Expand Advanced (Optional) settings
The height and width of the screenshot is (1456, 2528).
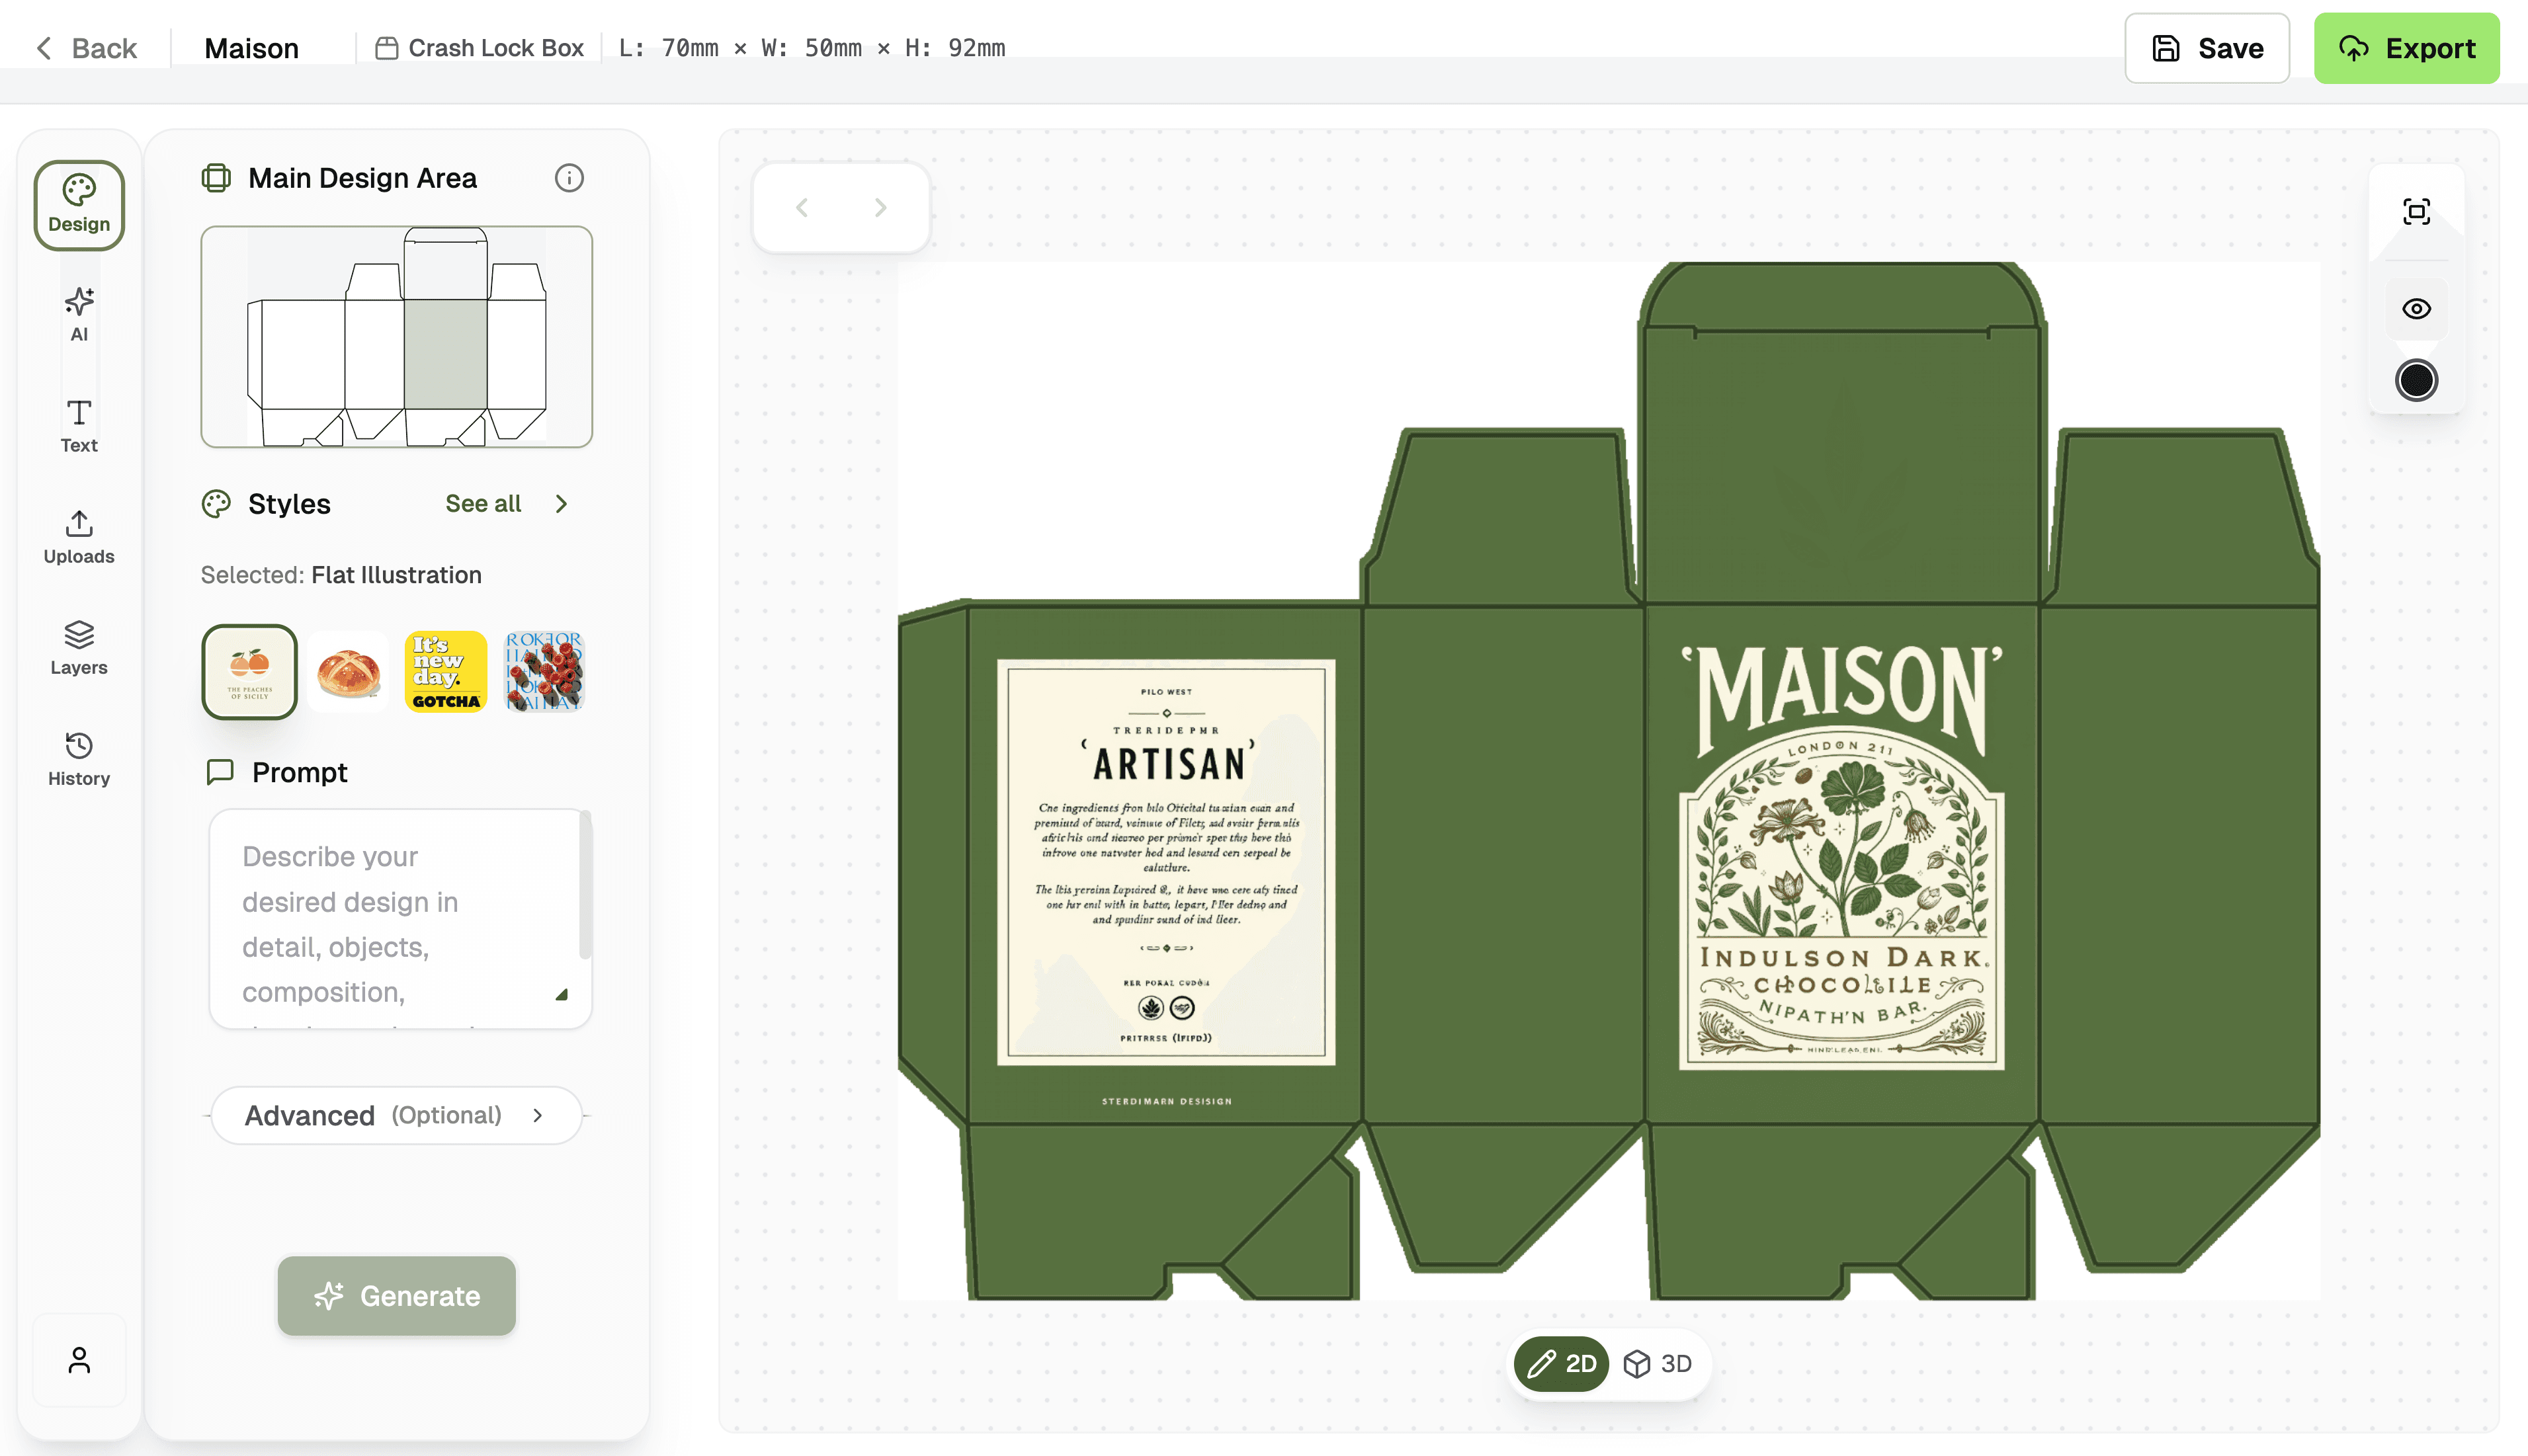(396, 1115)
